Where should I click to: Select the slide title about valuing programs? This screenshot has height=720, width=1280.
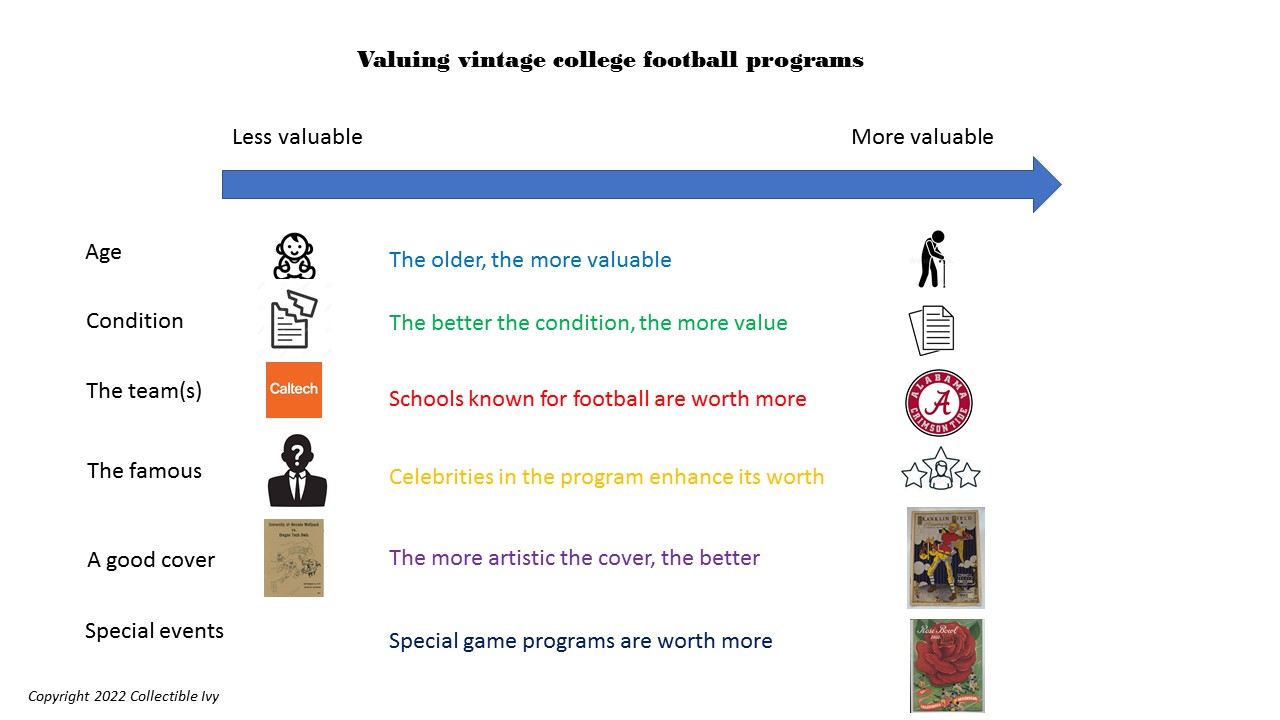point(610,60)
